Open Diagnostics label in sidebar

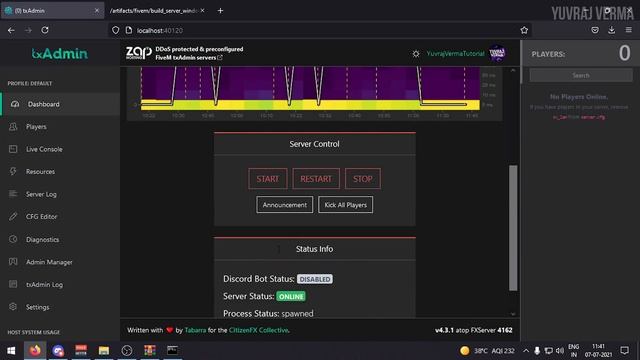point(42,240)
